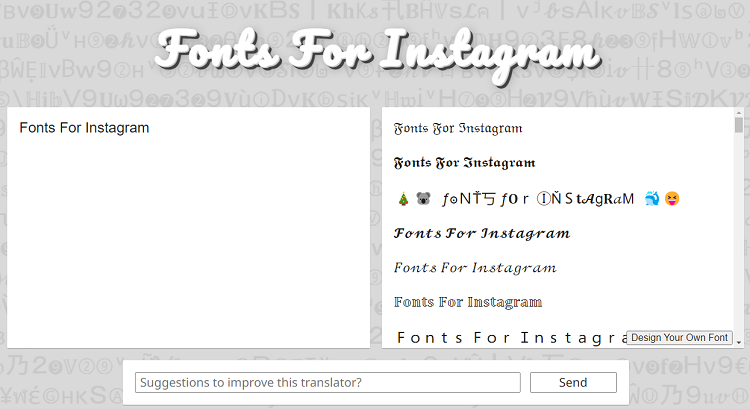Image resolution: width=750 pixels, height=409 pixels.
Task: Select the bold Fraktur output line
Action: pyautogui.click(x=464, y=163)
